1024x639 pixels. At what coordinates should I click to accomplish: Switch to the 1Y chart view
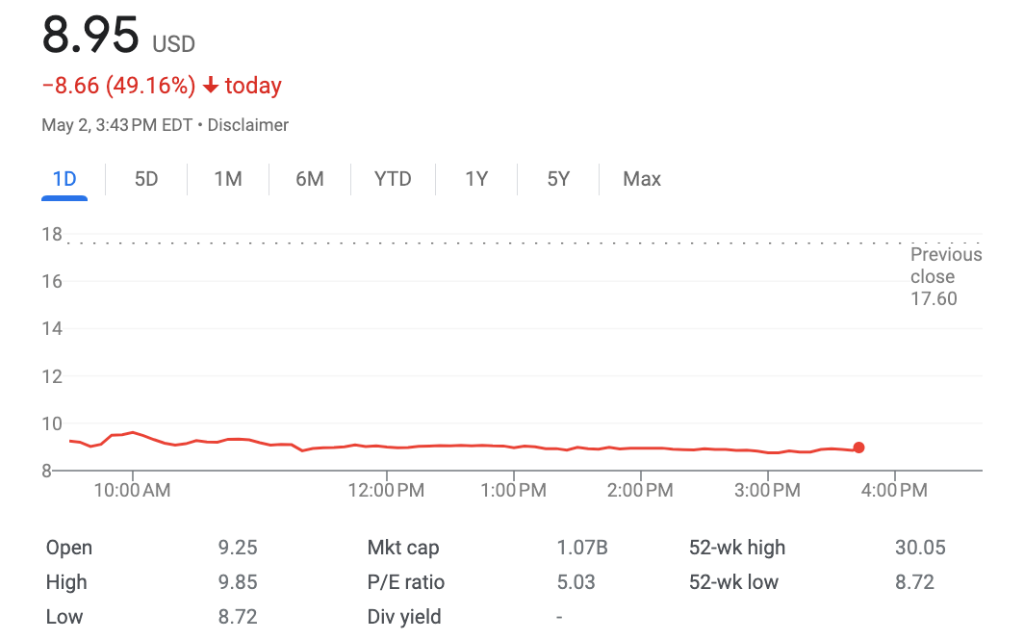pos(476,179)
